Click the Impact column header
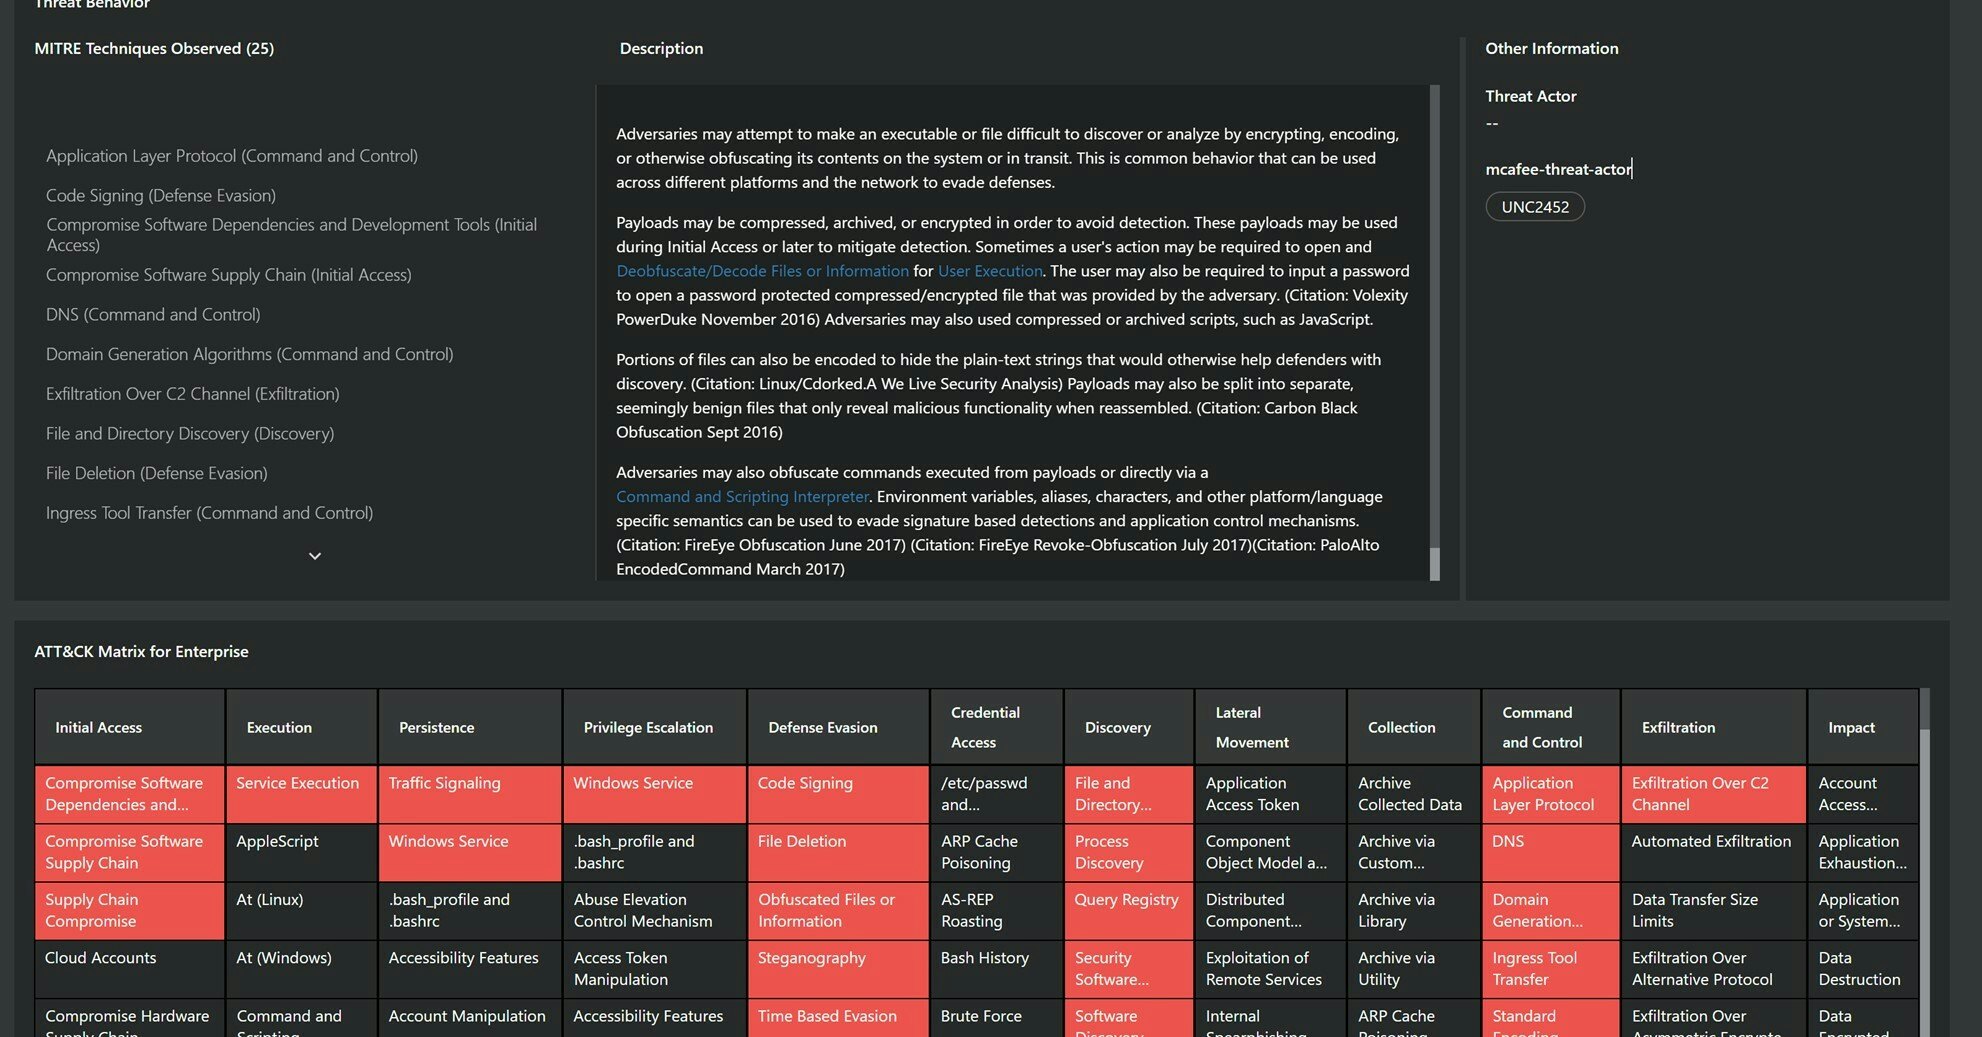This screenshot has height=1037, width=1982. tap(1863, 727)
